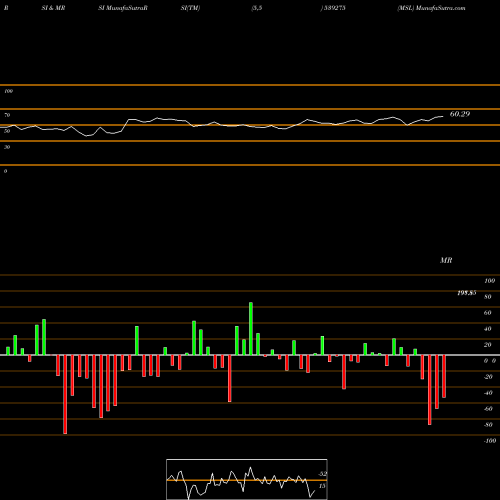The image size is (500, 500).
Task: Click the -20 label on MR axis
Action: (x=488, y=377)
